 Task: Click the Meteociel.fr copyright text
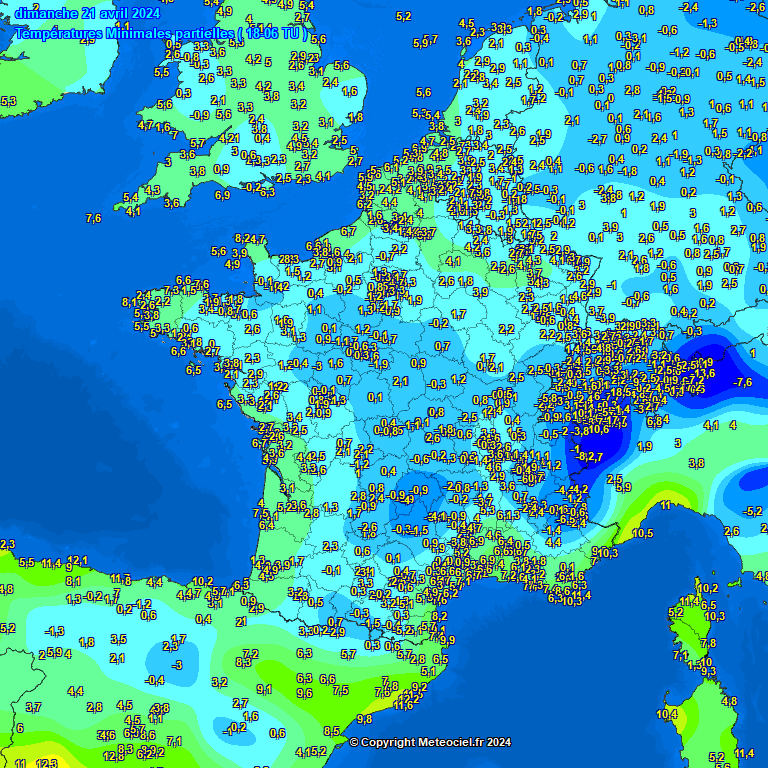(x=430, y=742)
